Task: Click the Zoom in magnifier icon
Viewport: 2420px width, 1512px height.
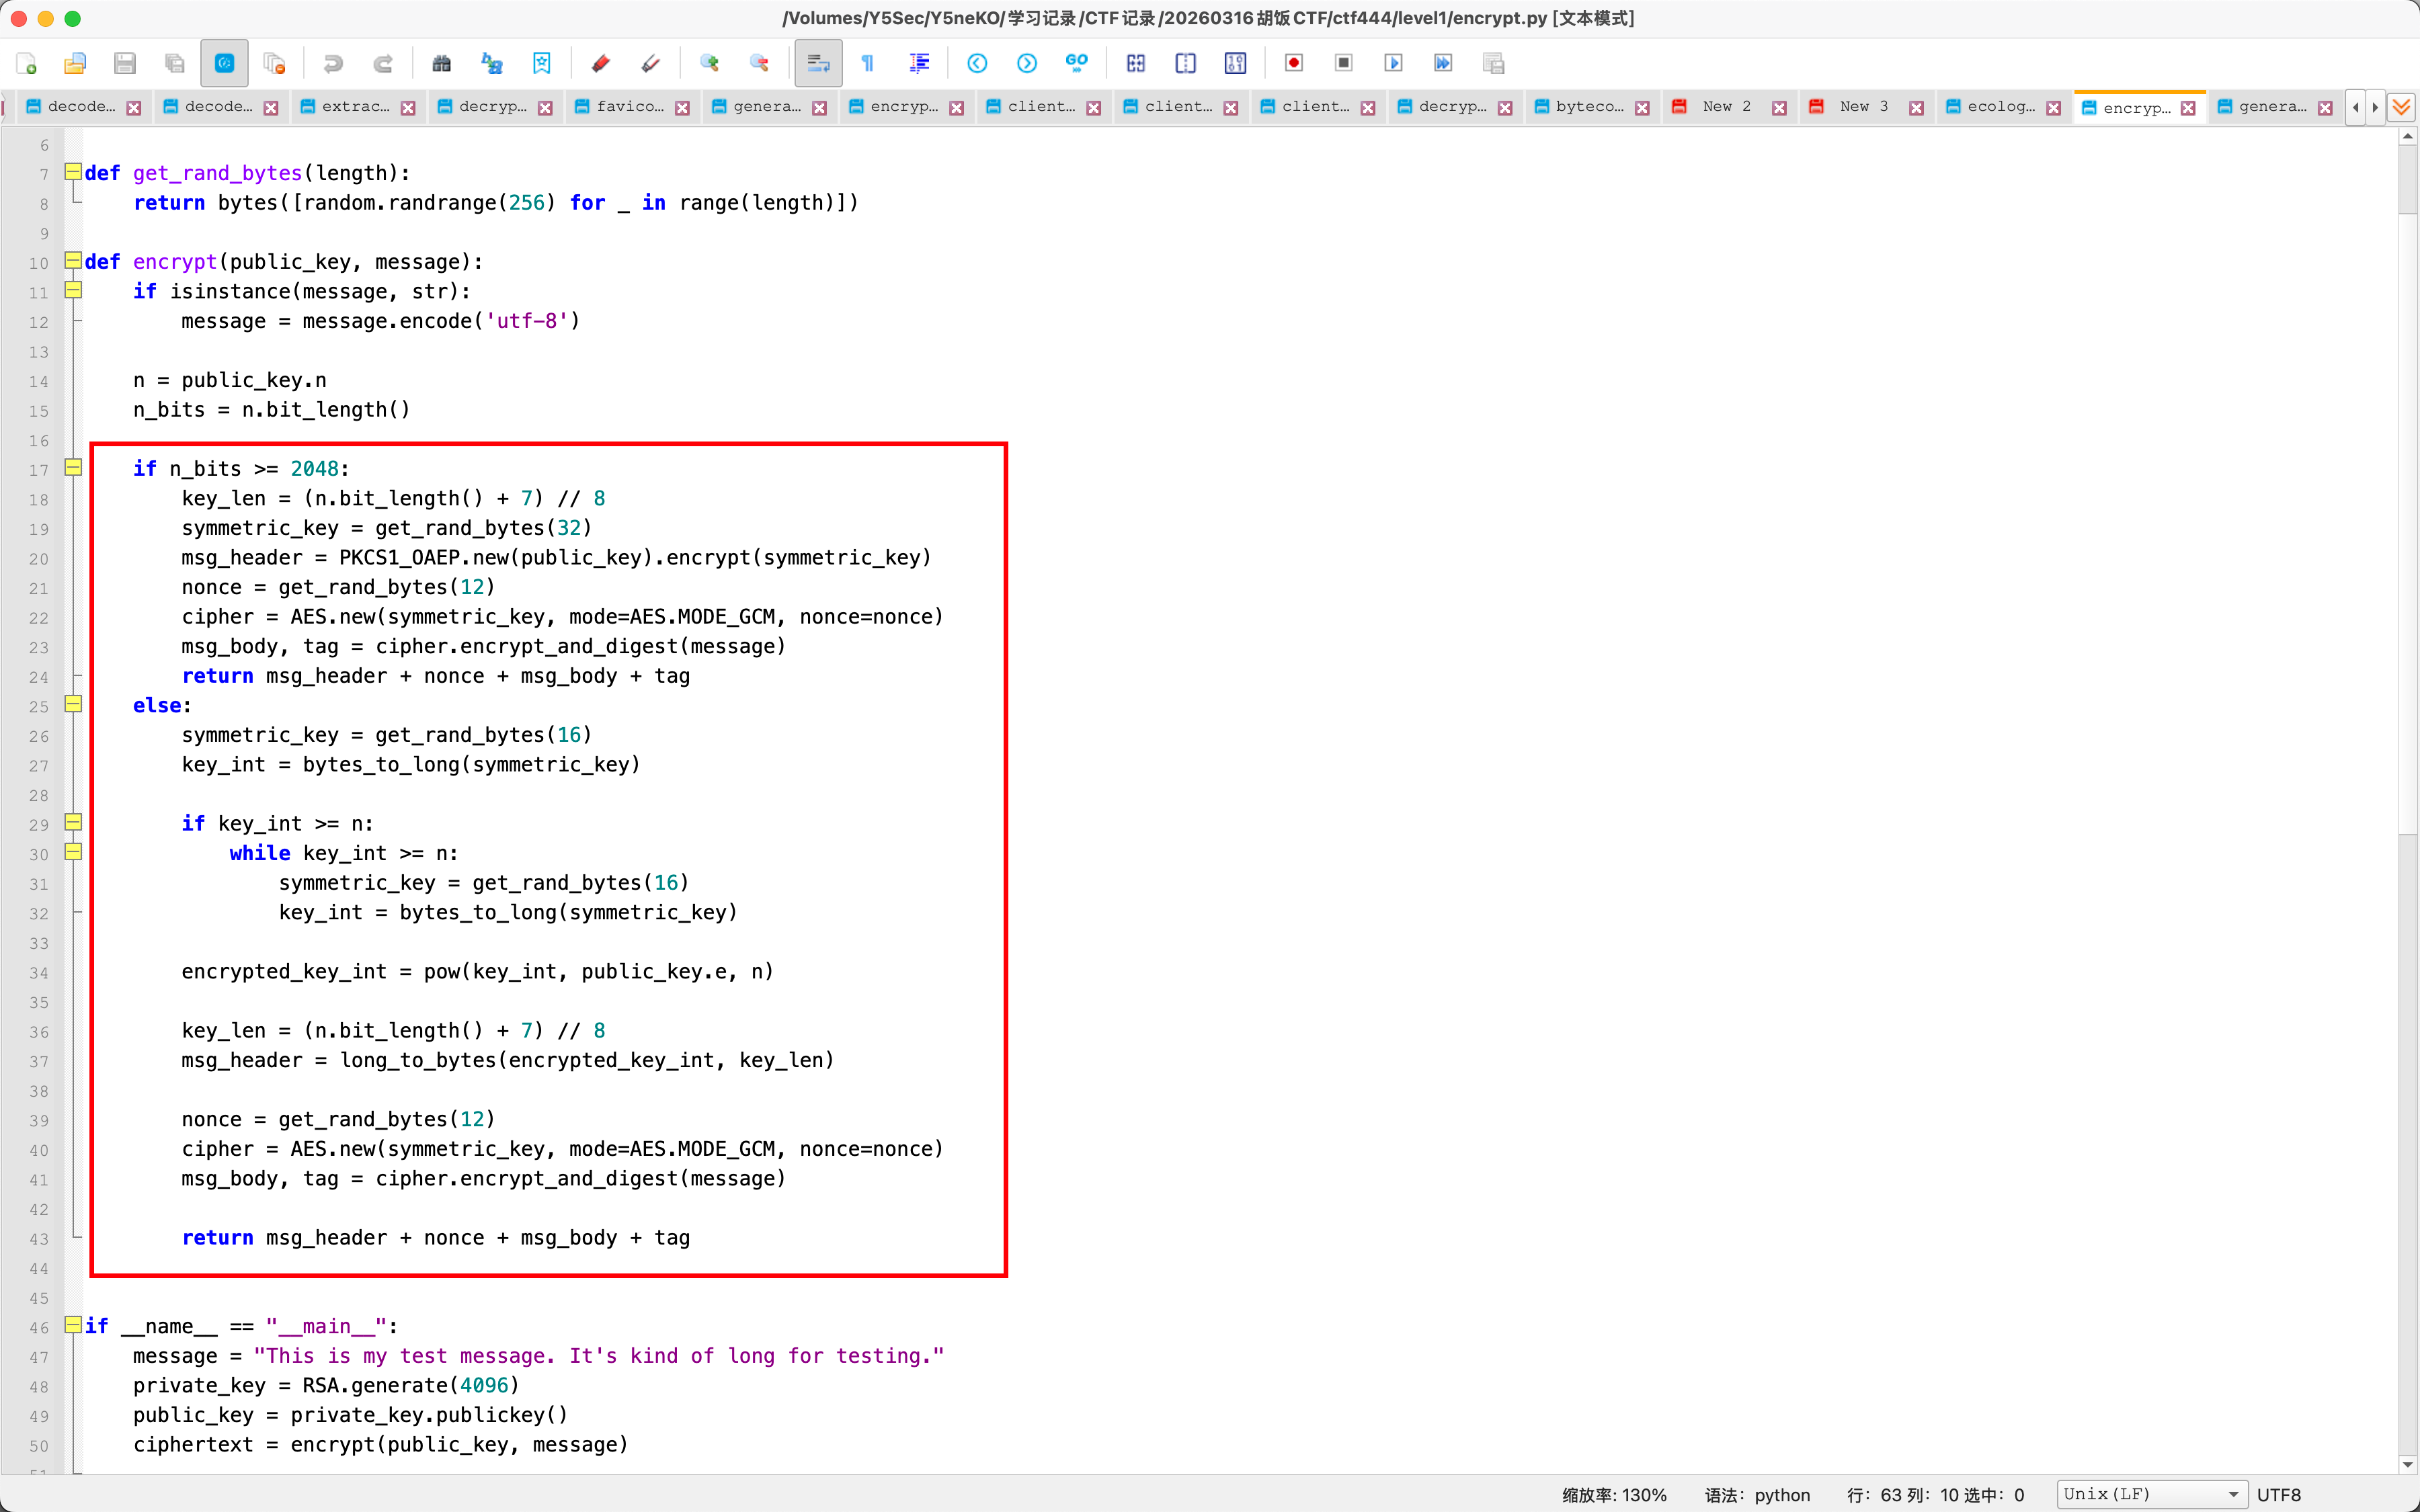Action: (709, 63)
